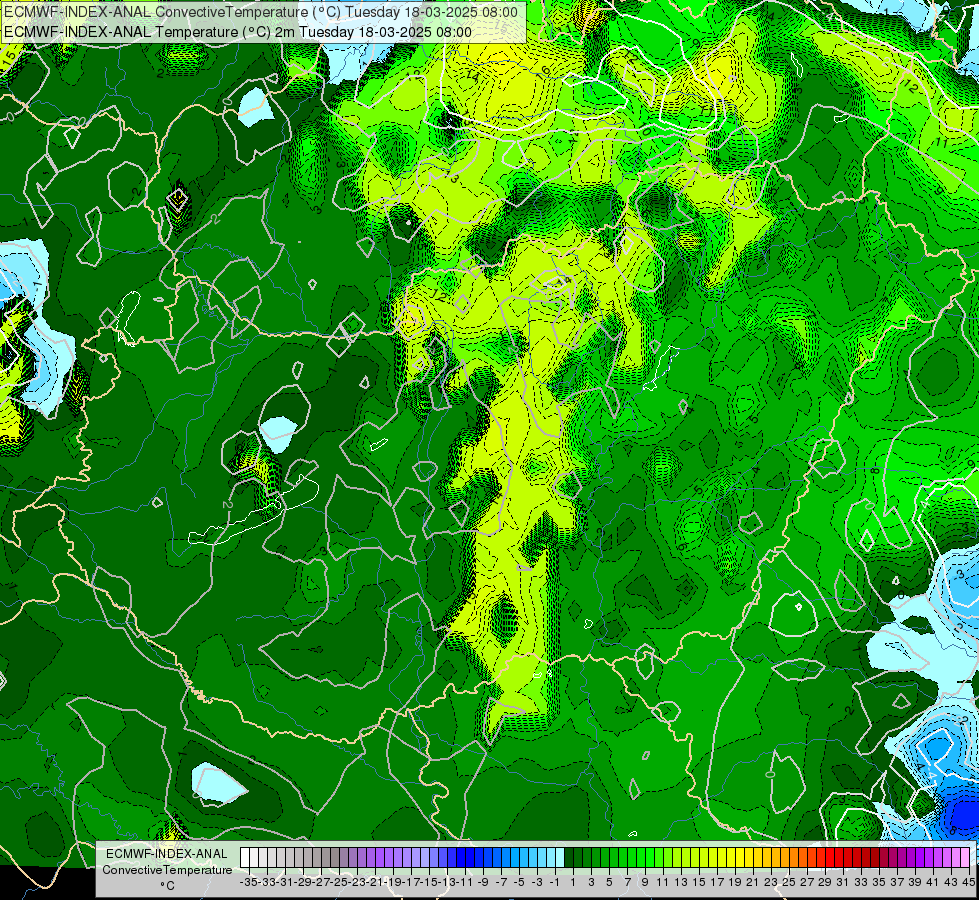
Task: Click the '1' value on the legend scale
Action: pos(573,883)
